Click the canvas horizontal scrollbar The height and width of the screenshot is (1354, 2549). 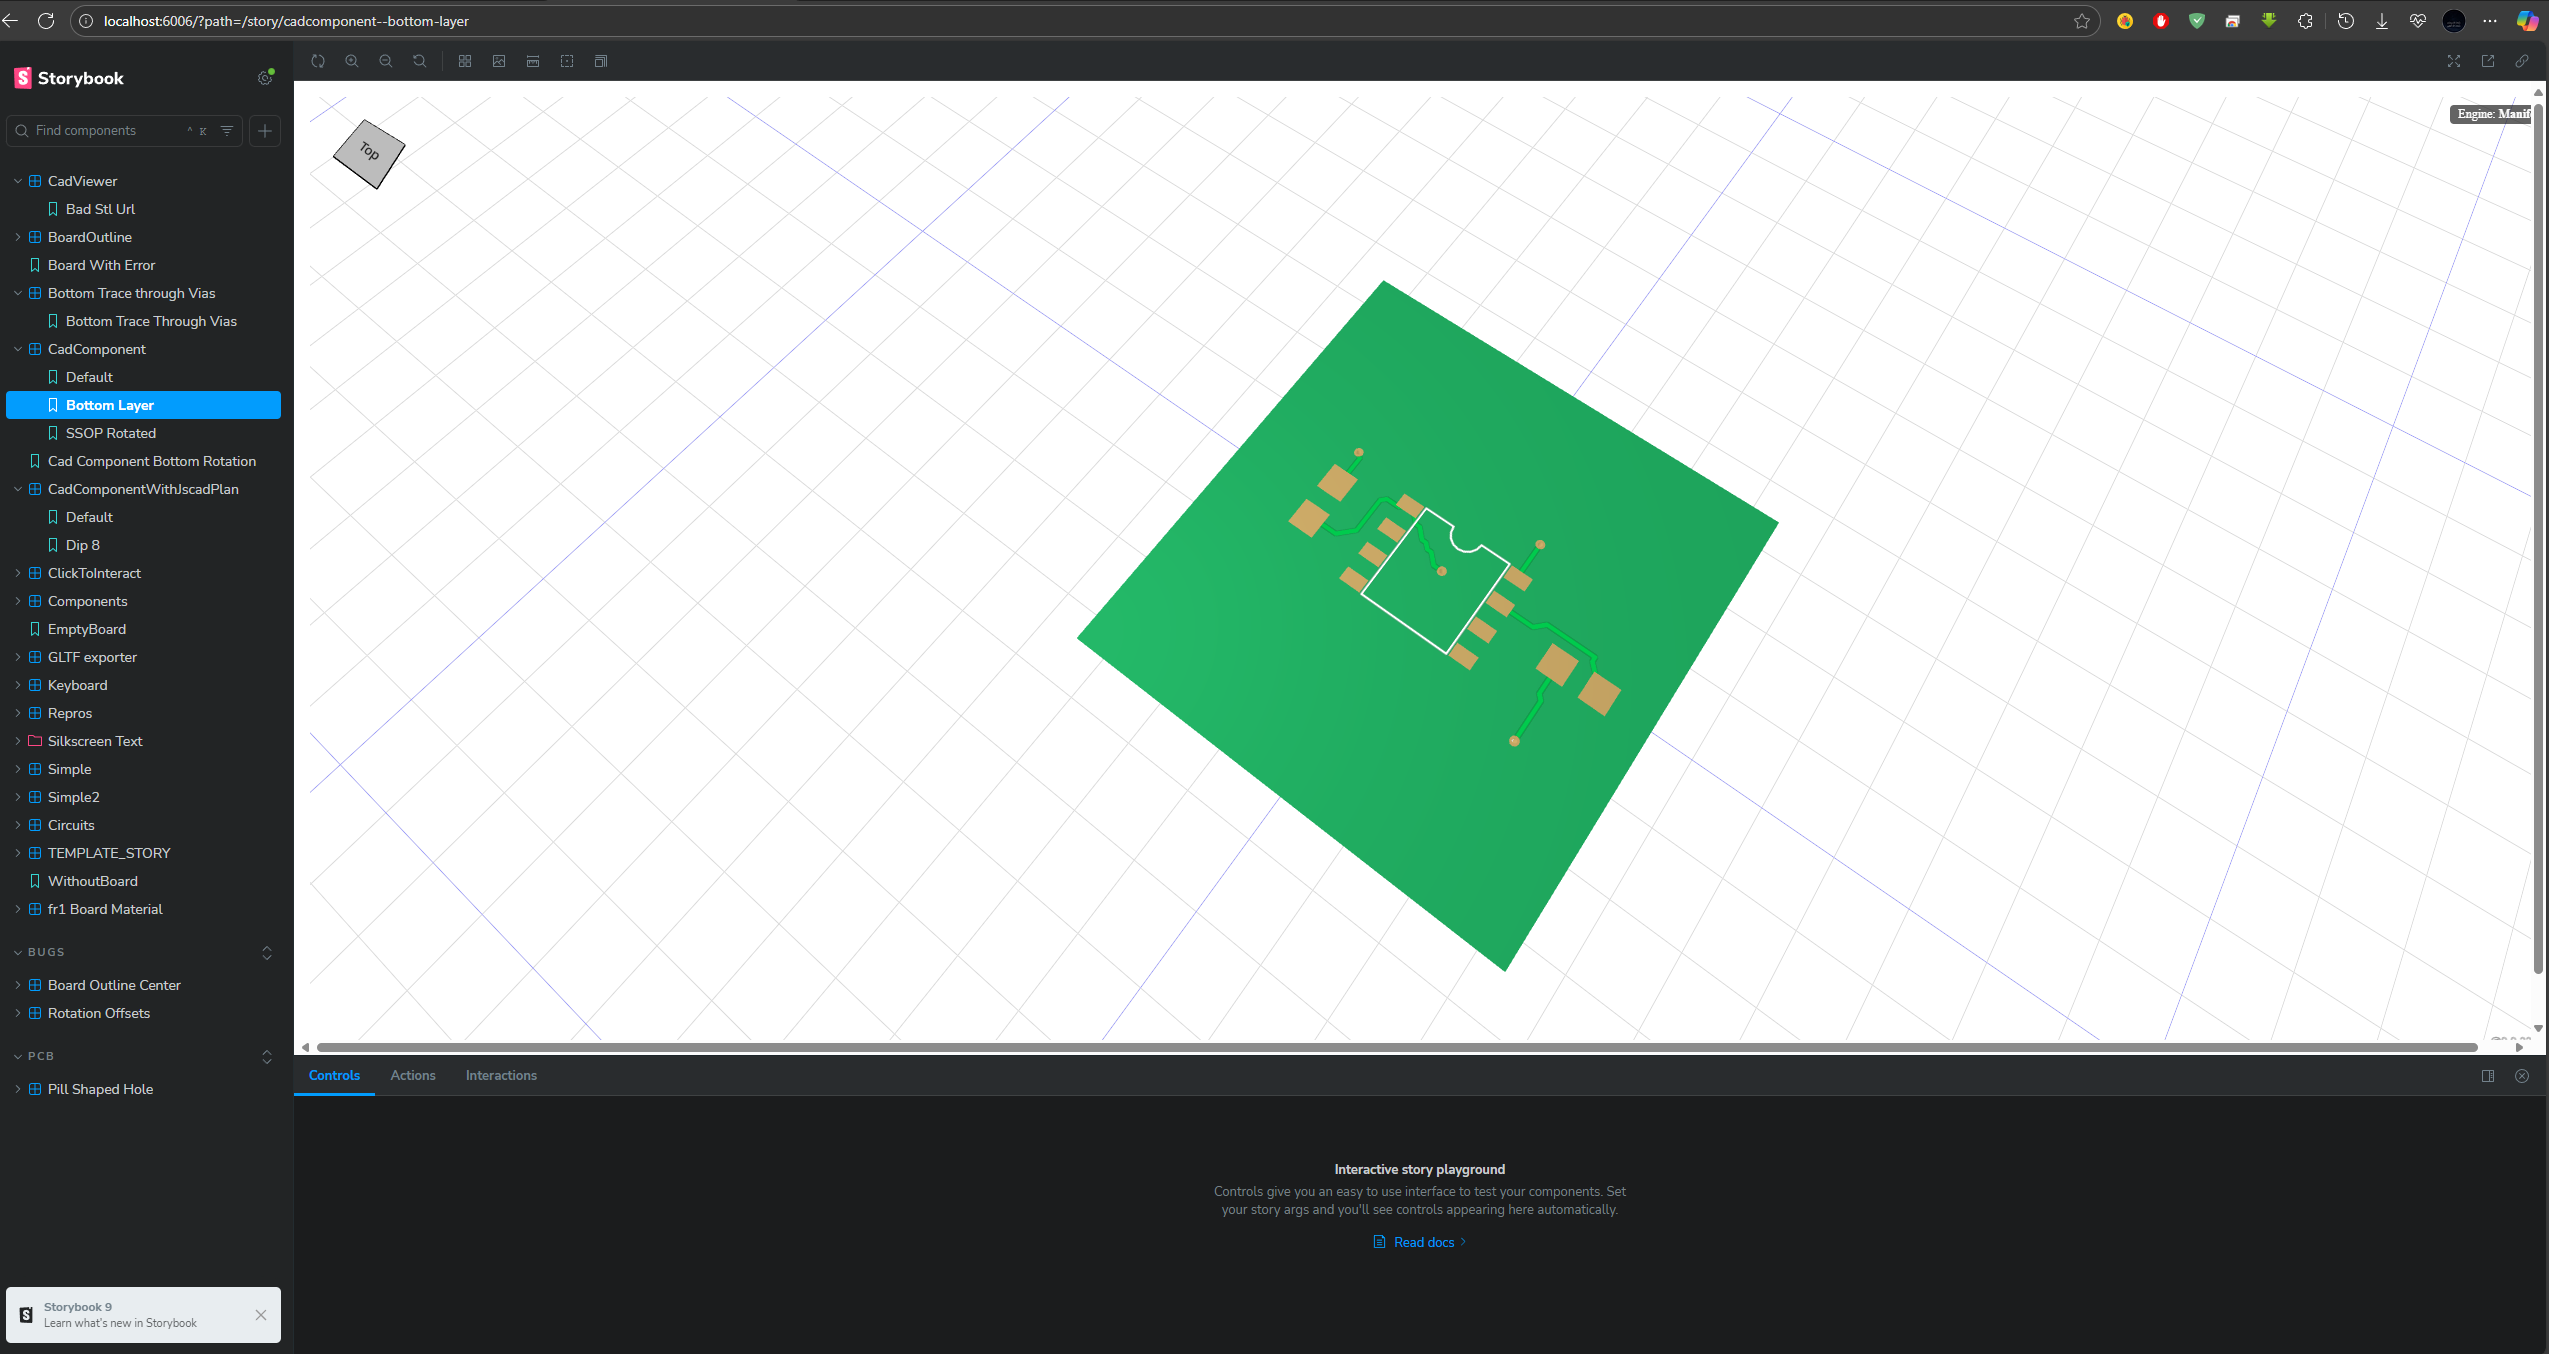1395,1047
